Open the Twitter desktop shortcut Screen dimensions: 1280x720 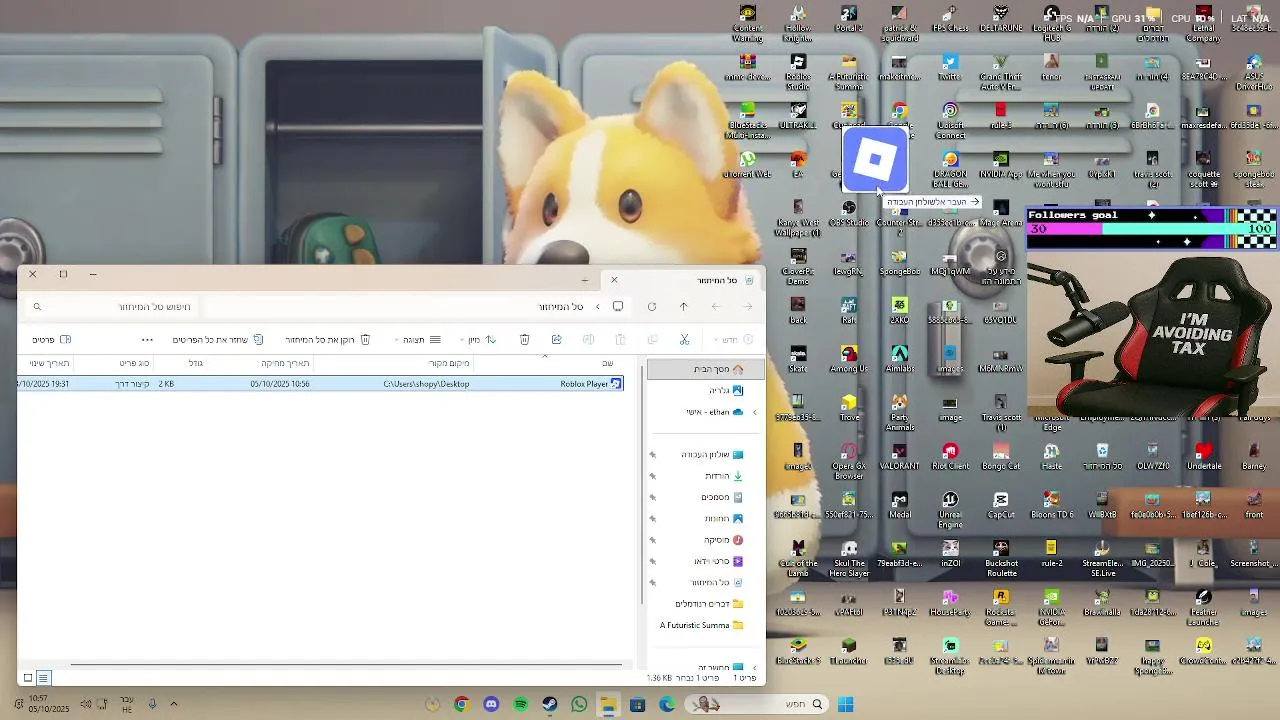pyautogui.click(x=950, y=68)
